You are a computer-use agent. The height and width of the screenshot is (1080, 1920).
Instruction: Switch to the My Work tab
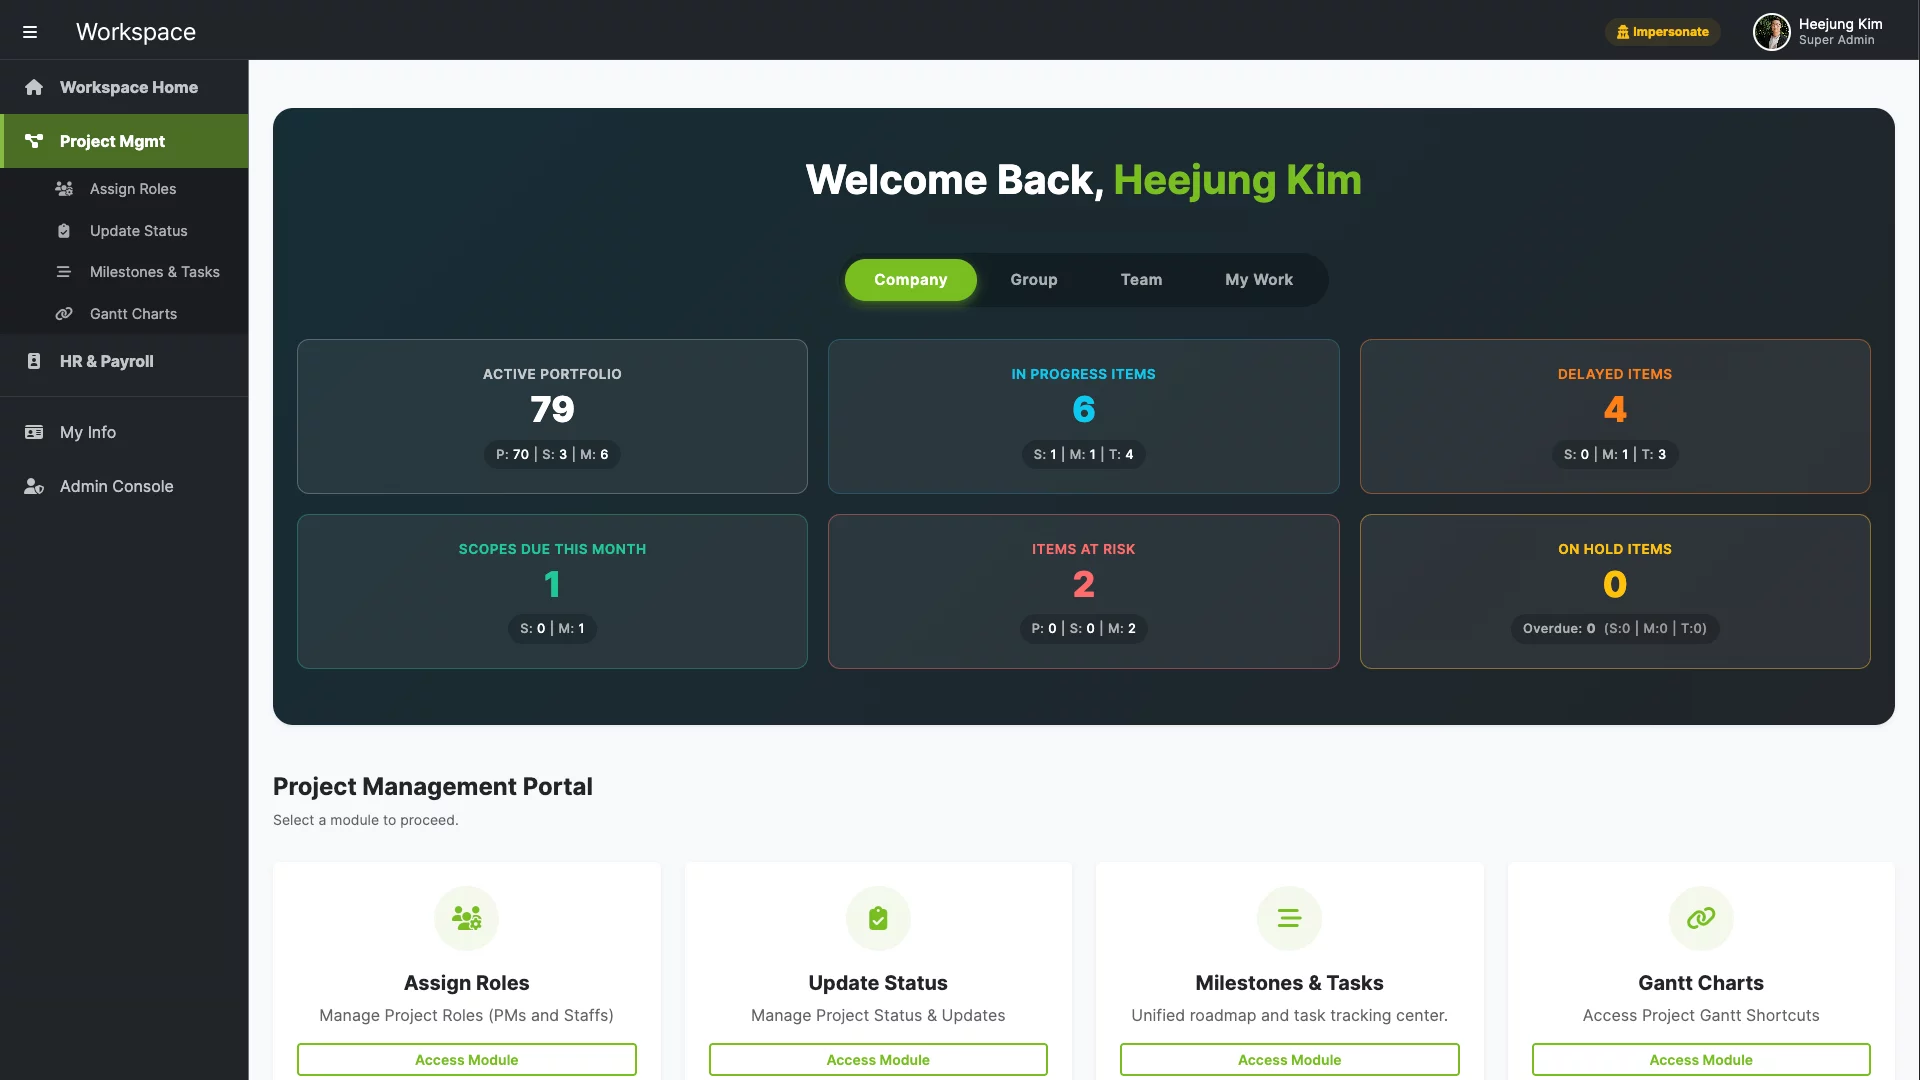1259,280
